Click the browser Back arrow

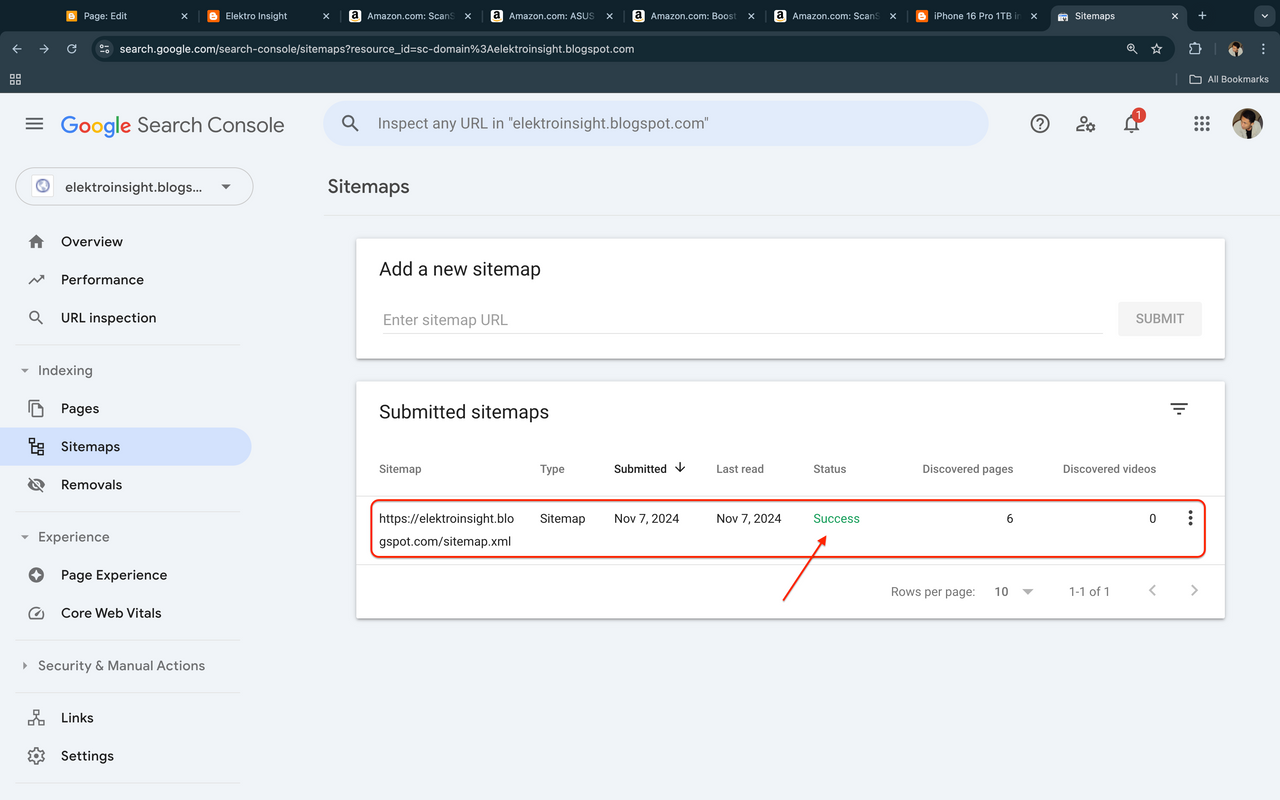(x=17, y=49)
